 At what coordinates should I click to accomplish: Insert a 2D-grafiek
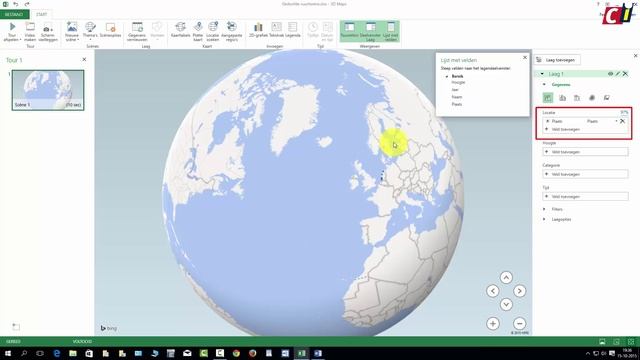(258, 31)
